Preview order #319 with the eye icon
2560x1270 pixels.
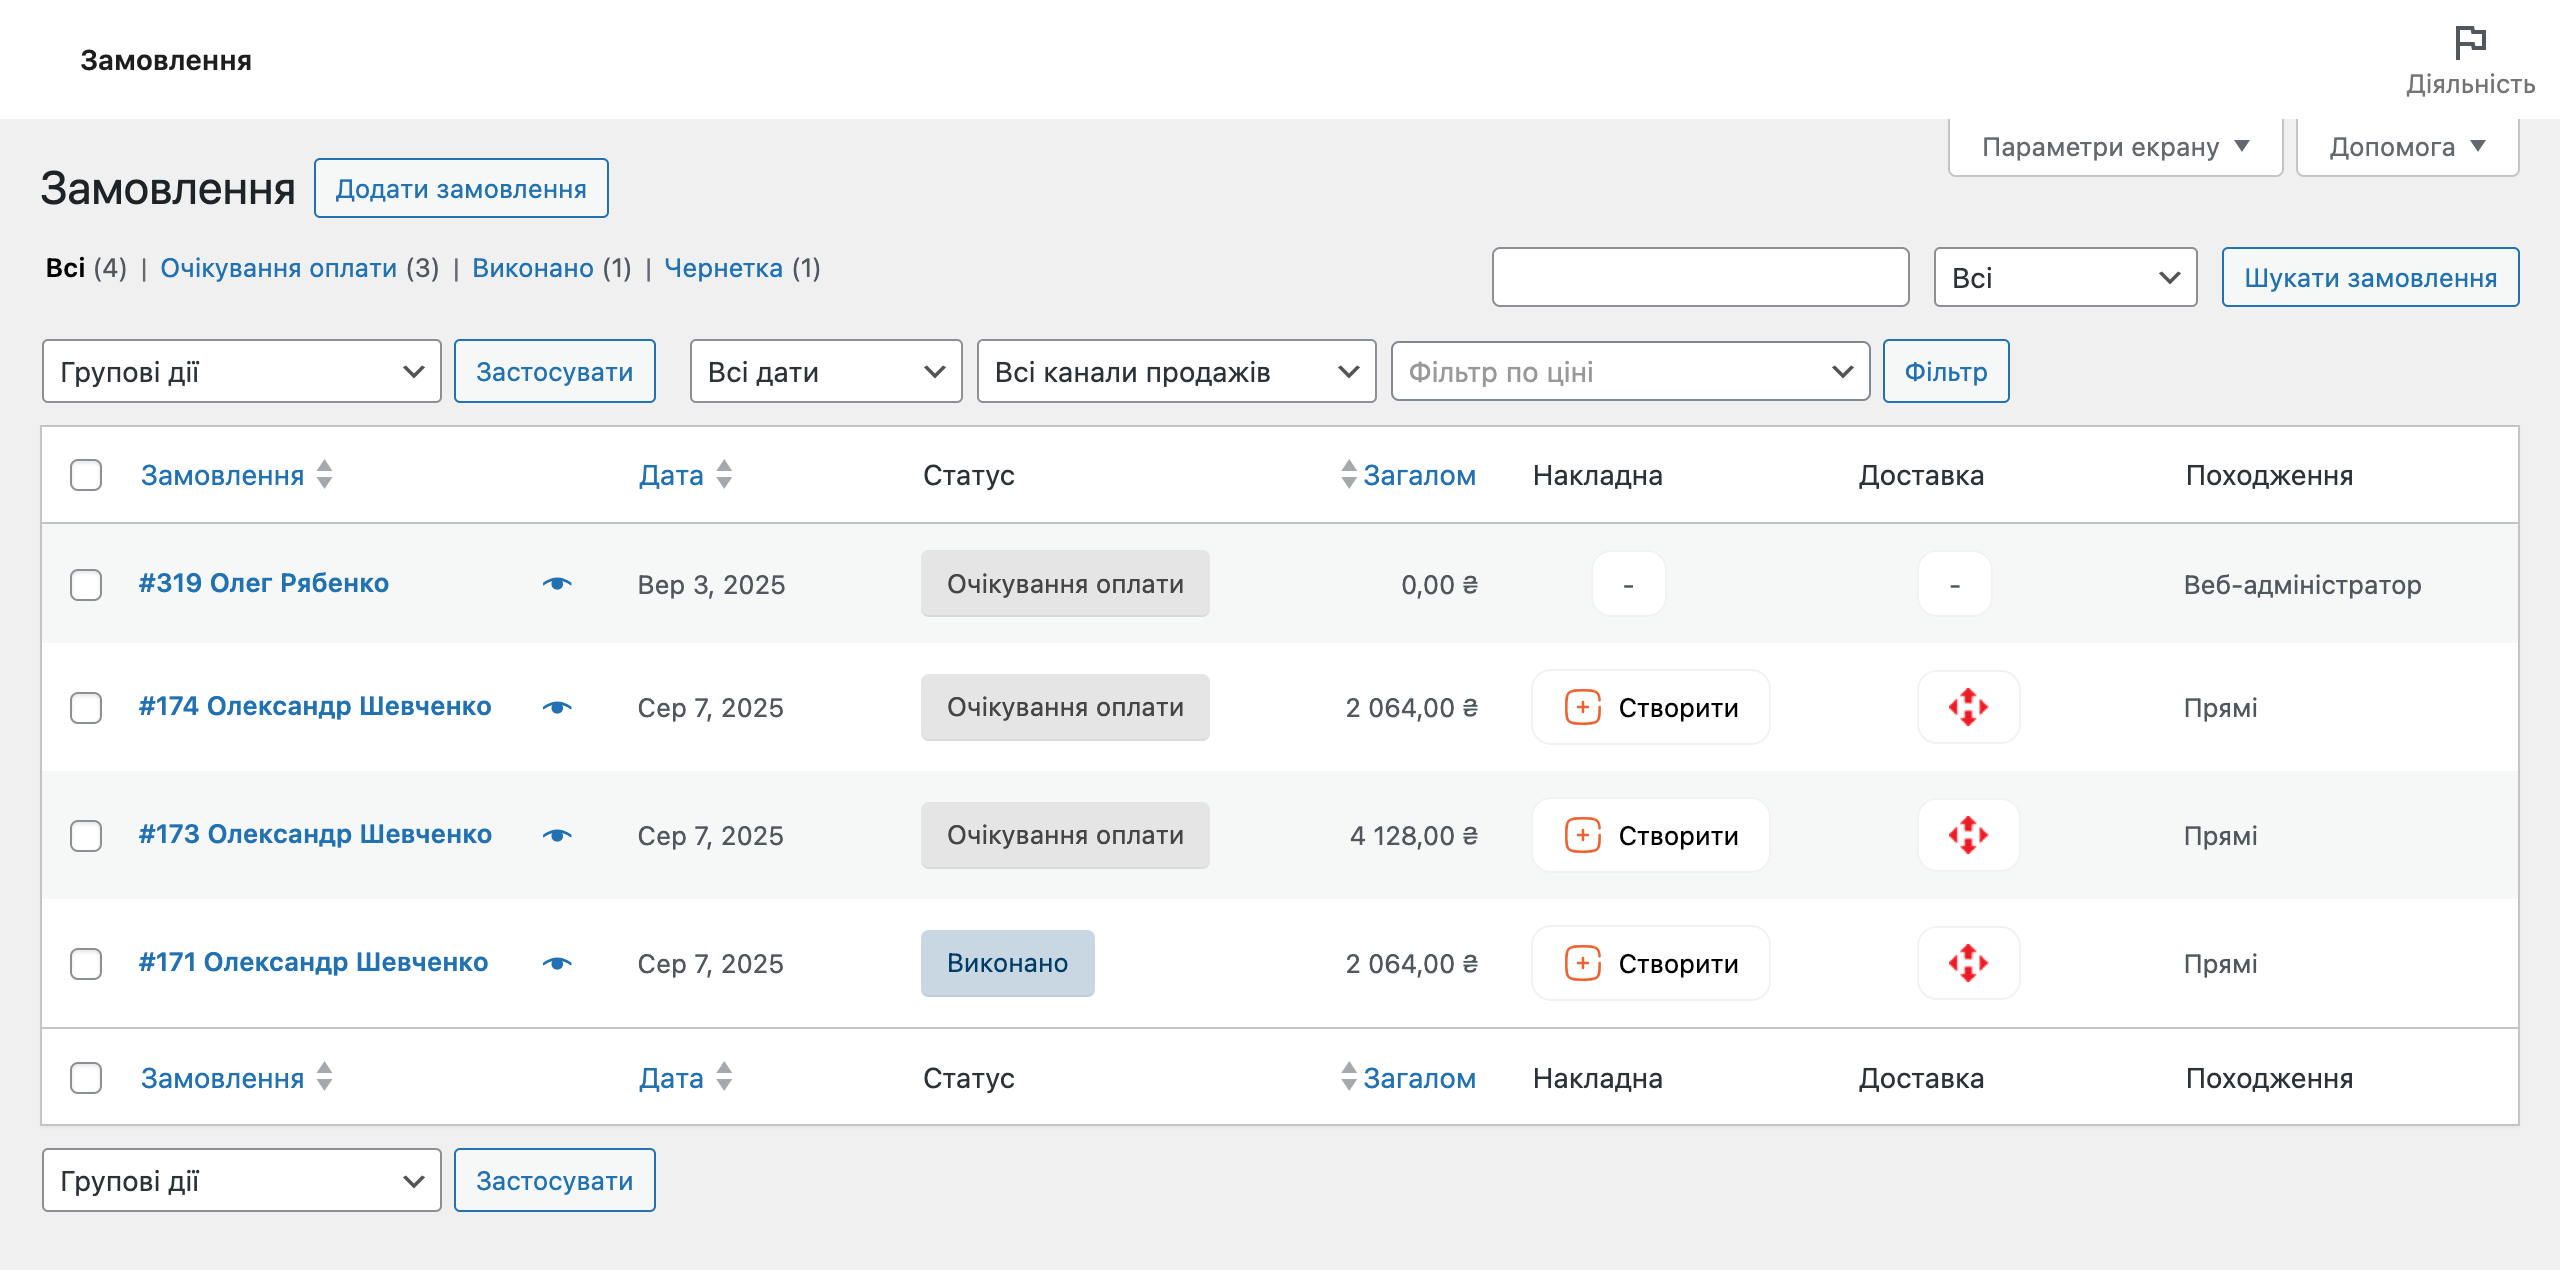[x=557, y=584]
